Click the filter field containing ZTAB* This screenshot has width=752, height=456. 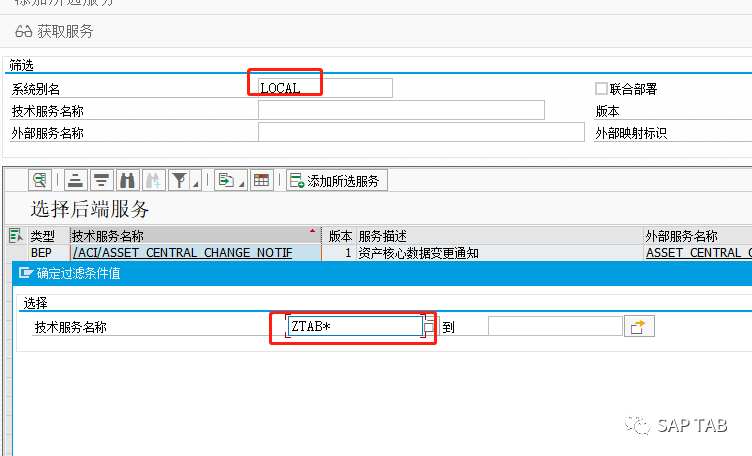pyautogui.click(x=354, y=327)
